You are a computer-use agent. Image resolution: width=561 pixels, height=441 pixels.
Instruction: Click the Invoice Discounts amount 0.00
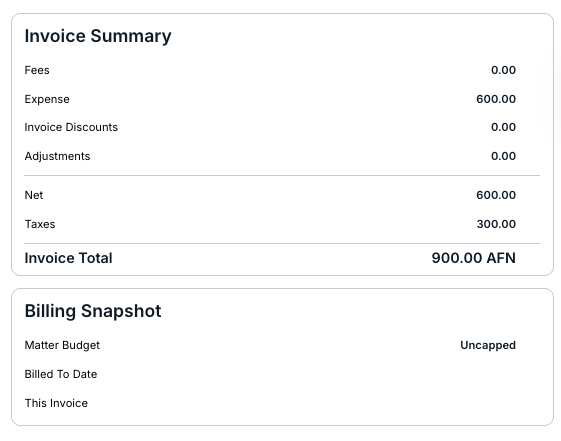503,127
